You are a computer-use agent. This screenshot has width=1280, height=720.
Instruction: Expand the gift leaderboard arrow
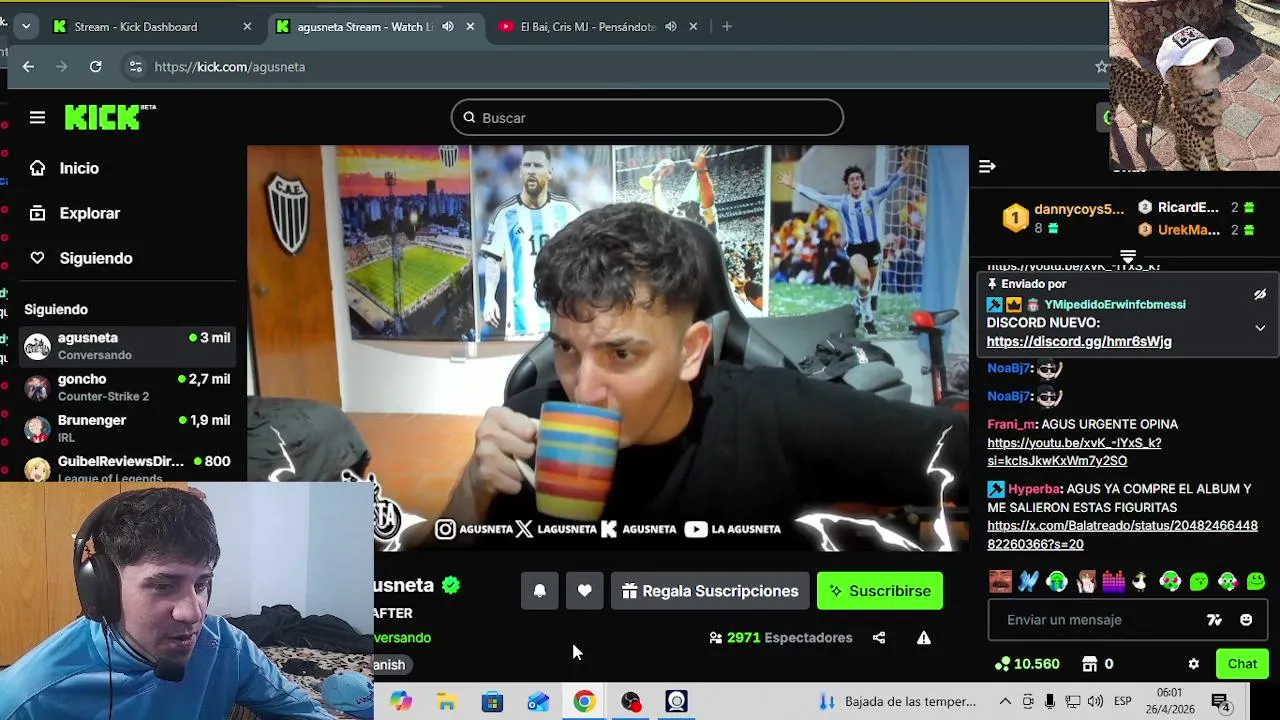(x=1128, y=257)
